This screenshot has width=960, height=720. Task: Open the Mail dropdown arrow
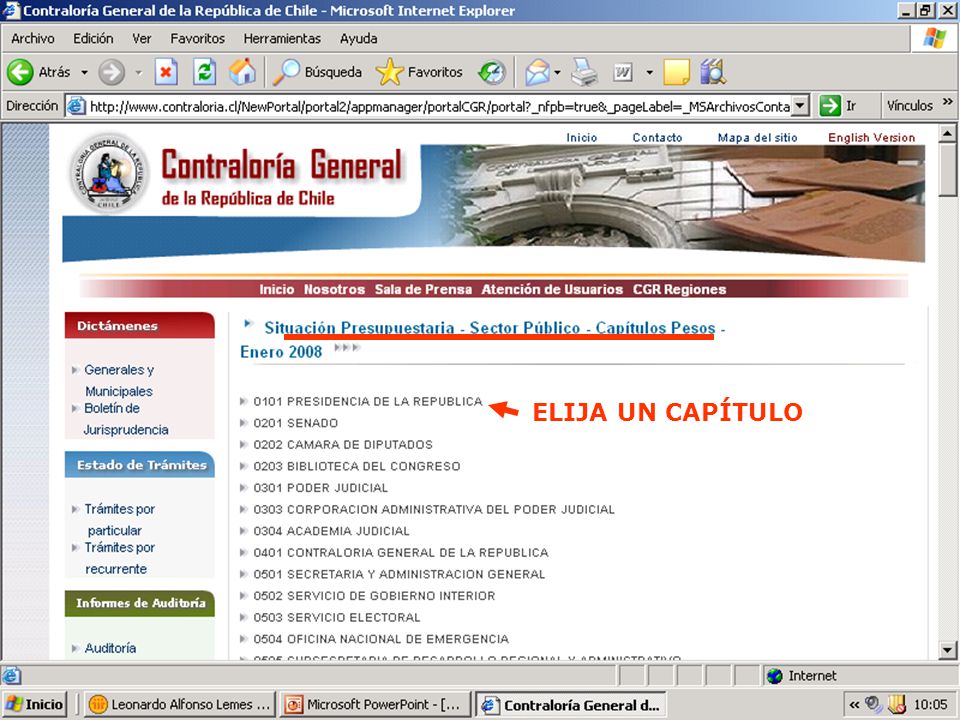[557, 72]
